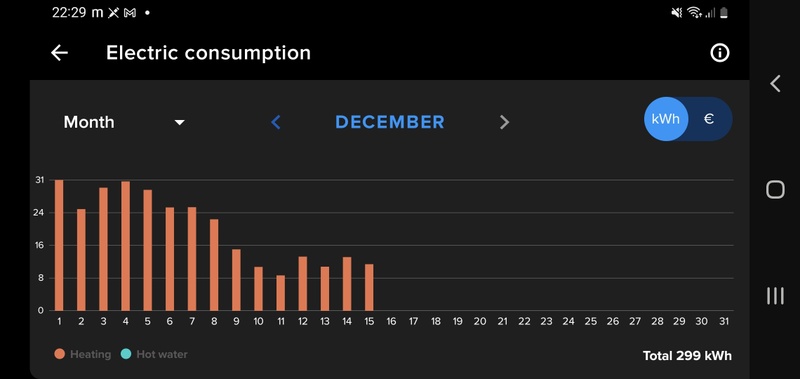Tap the Android back chevron in the navigation bar
The height and width of the screenshot is (379, 800).
[x=775, y=83]
